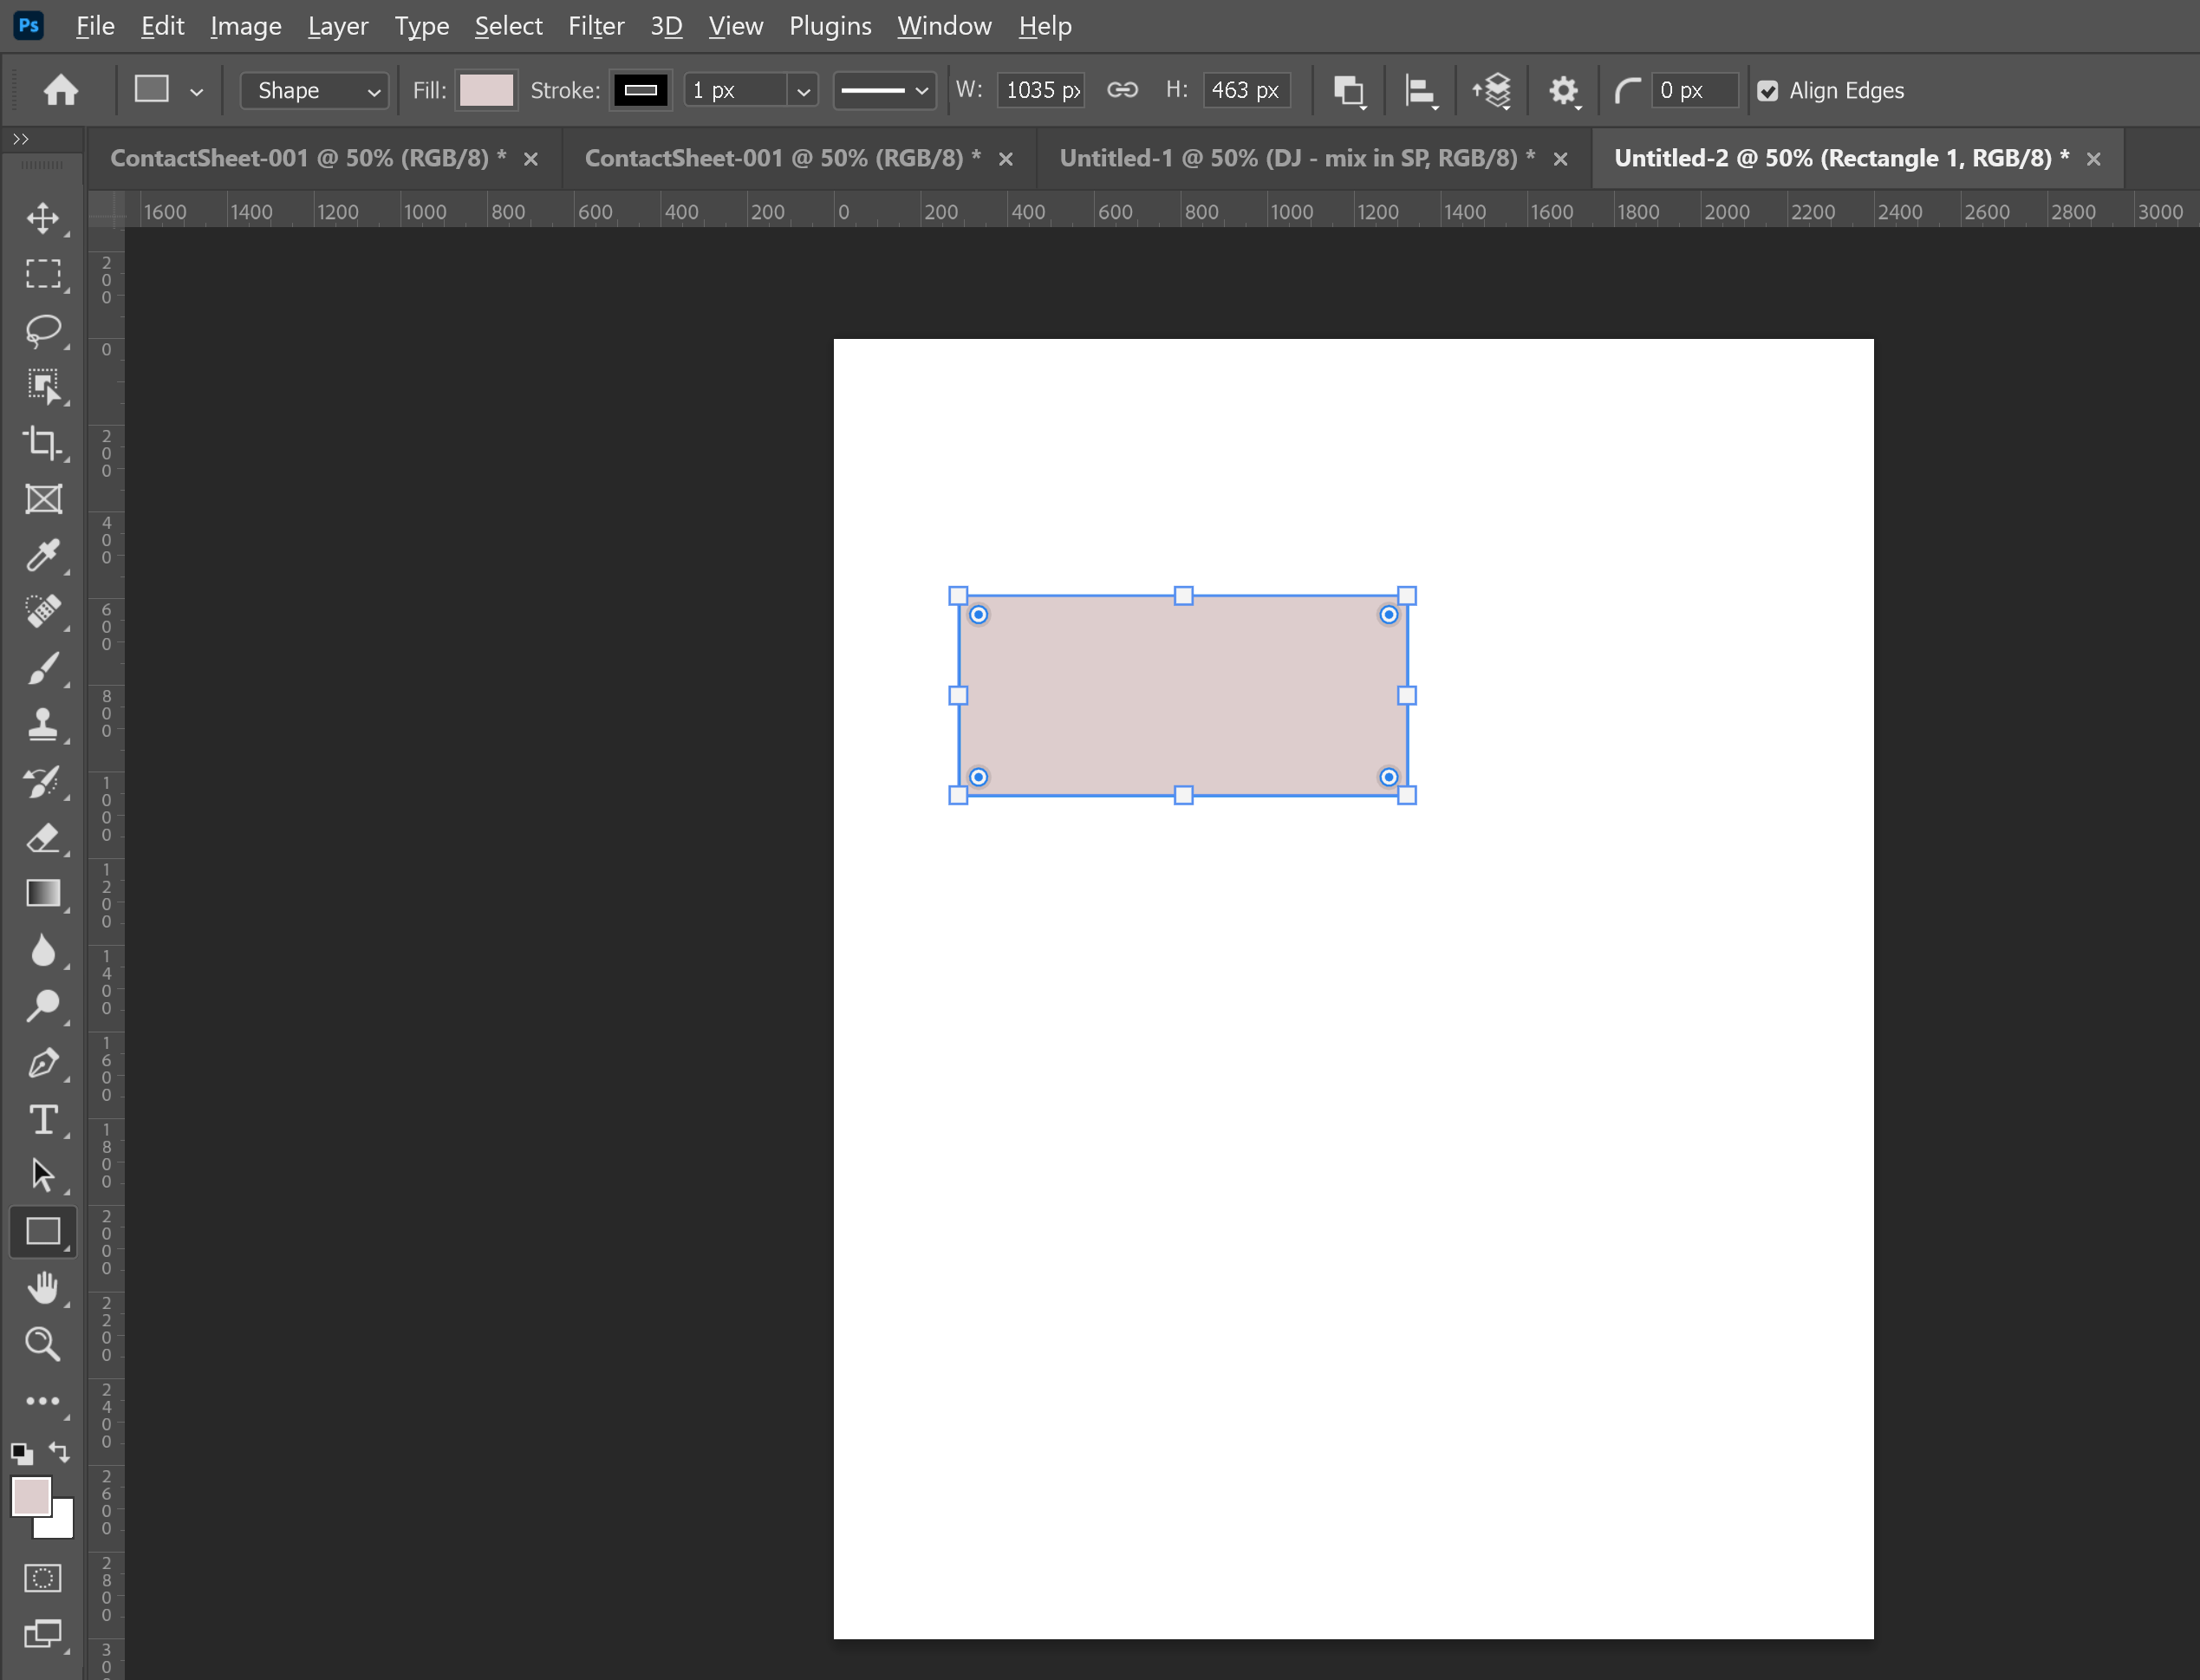Swap foreground and background colors
Viewport: 2200px width, 1680px height.
pyautogui.click(x=59, y=1453)
